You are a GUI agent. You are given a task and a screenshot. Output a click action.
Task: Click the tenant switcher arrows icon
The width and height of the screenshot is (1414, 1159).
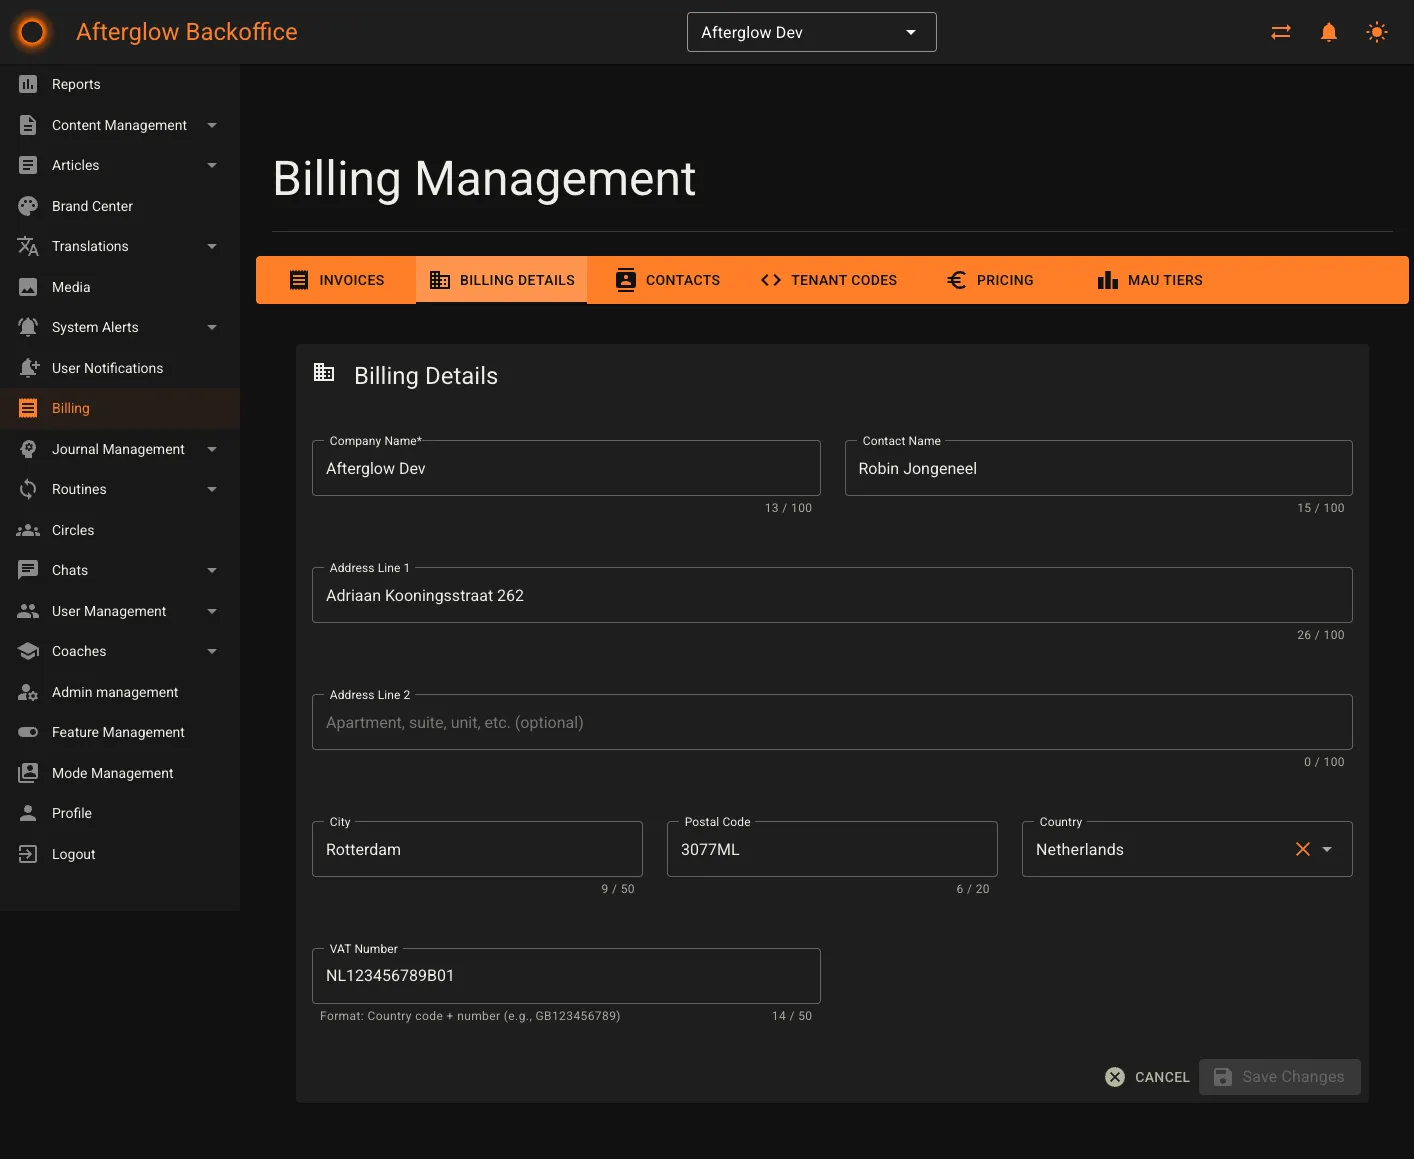[x=1281, y=31]
